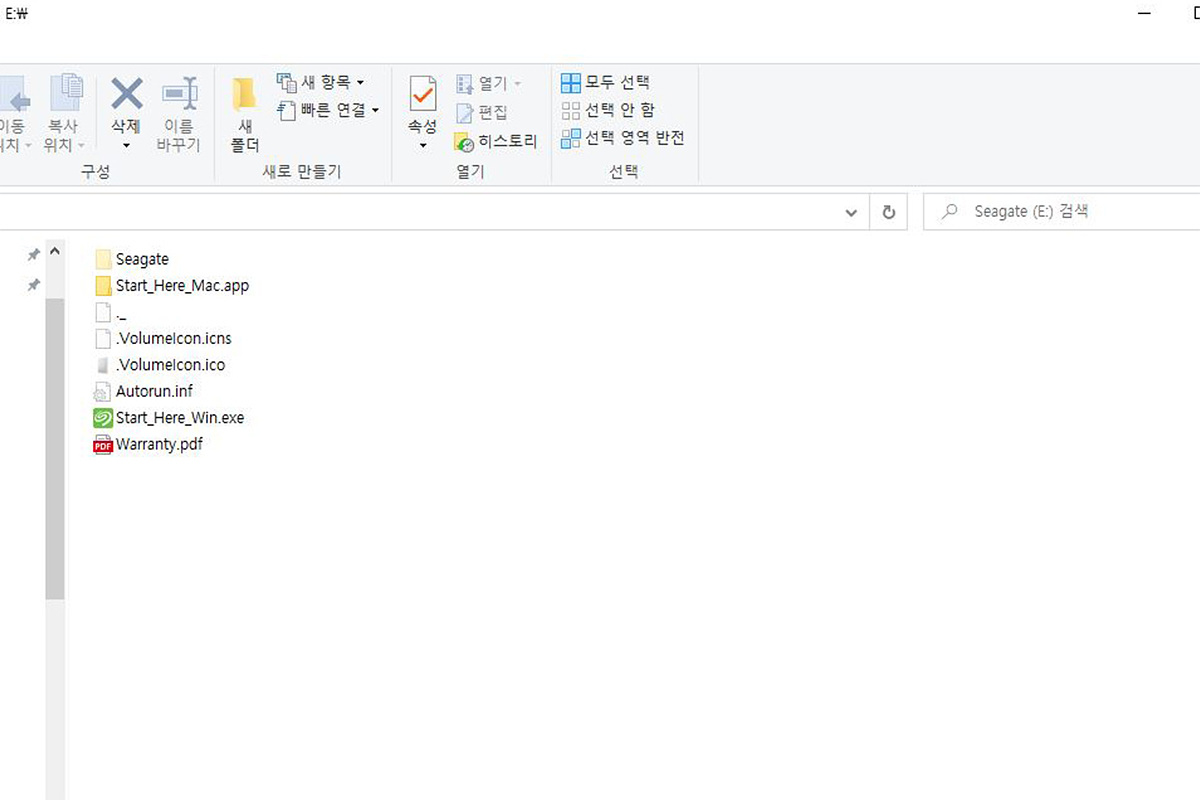Click the .VolumeIcon.ico file icon
Viewport: 1200px width, 800px height.
[102, 365]
